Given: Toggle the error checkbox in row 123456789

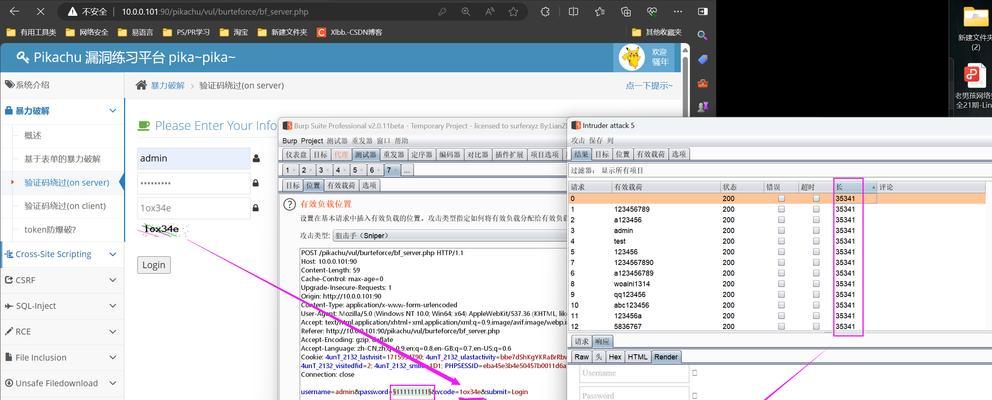Looking at the screenshot, I should point(781,209).
